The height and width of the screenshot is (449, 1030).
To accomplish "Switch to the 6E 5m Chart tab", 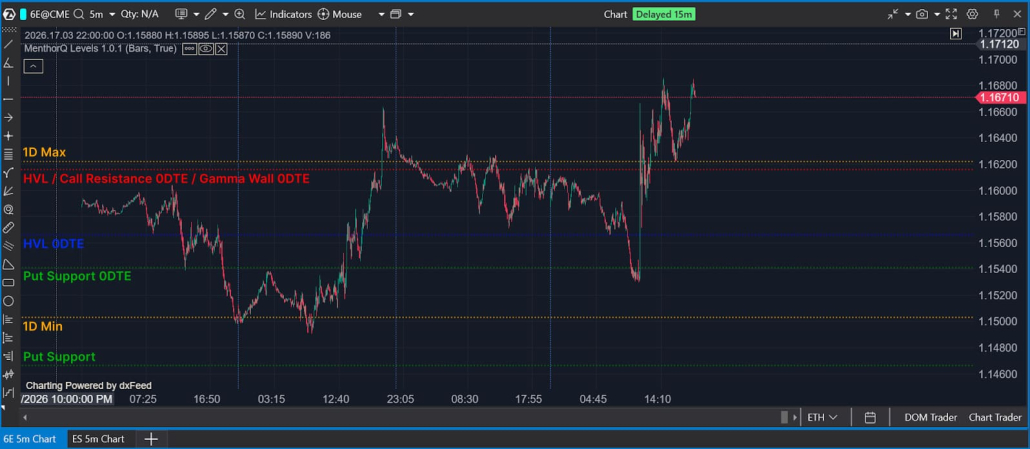I will 34,439.
